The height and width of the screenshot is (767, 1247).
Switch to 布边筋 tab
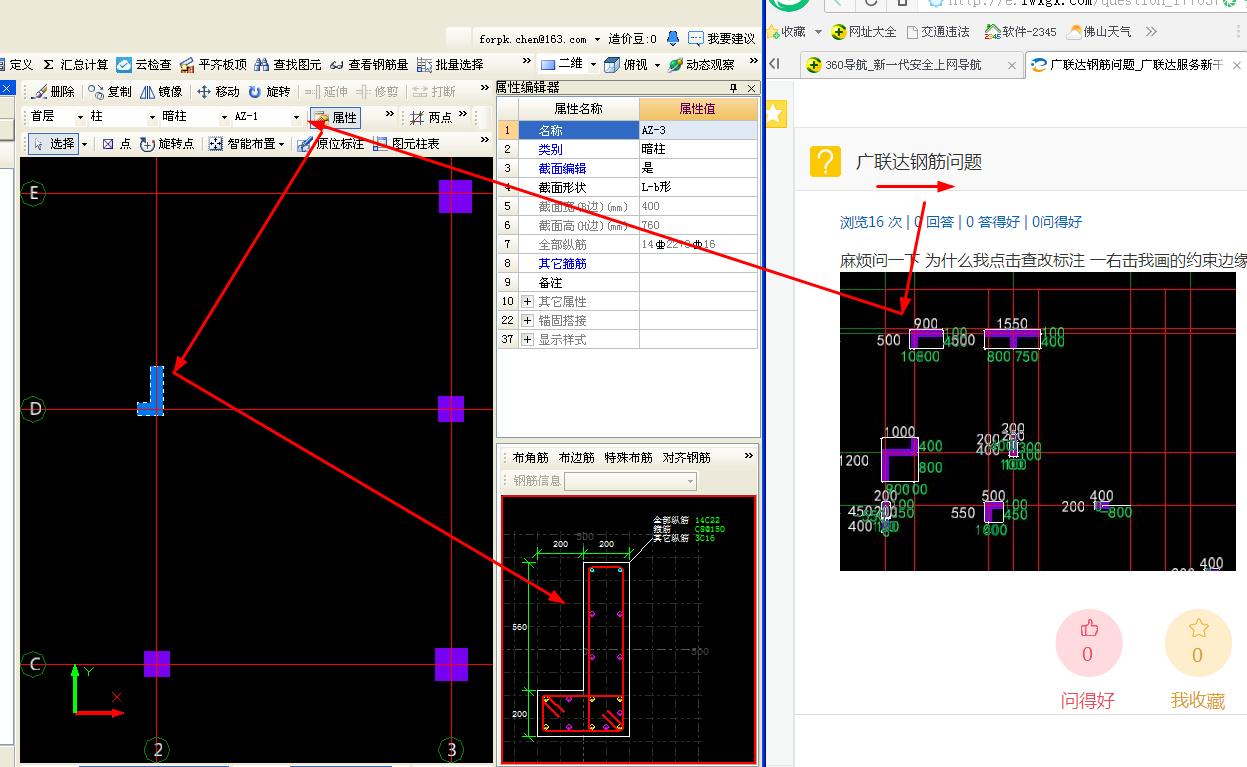pyautogui.click(x=576, y=458)
